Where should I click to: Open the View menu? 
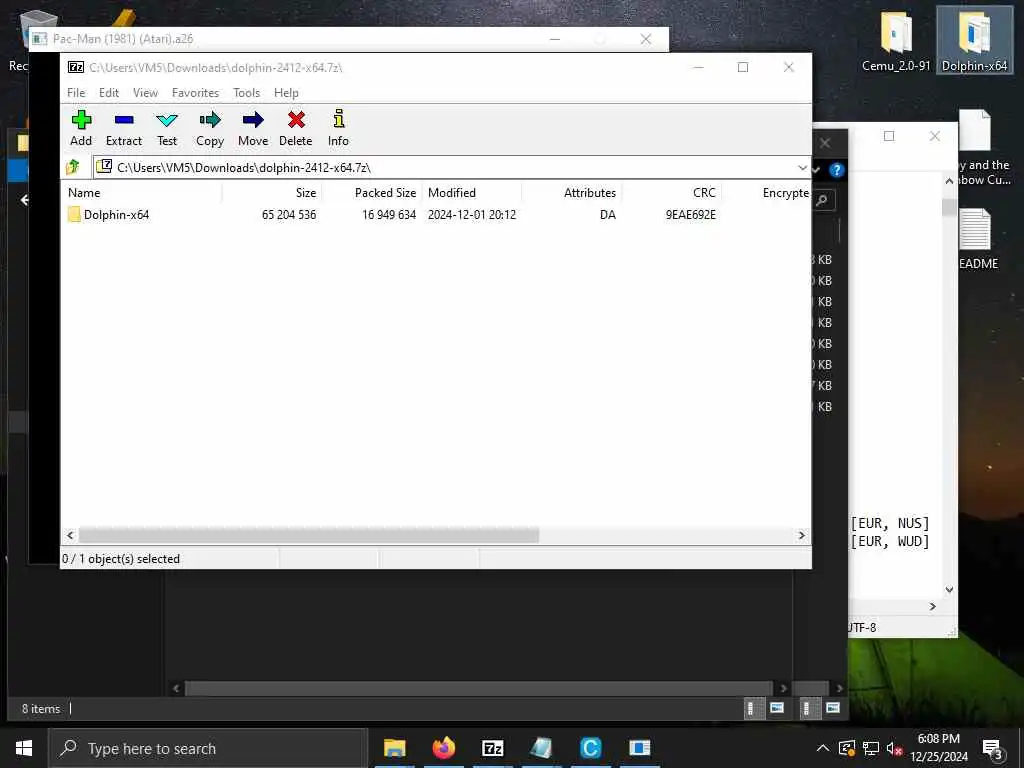[x=145, y=93]
